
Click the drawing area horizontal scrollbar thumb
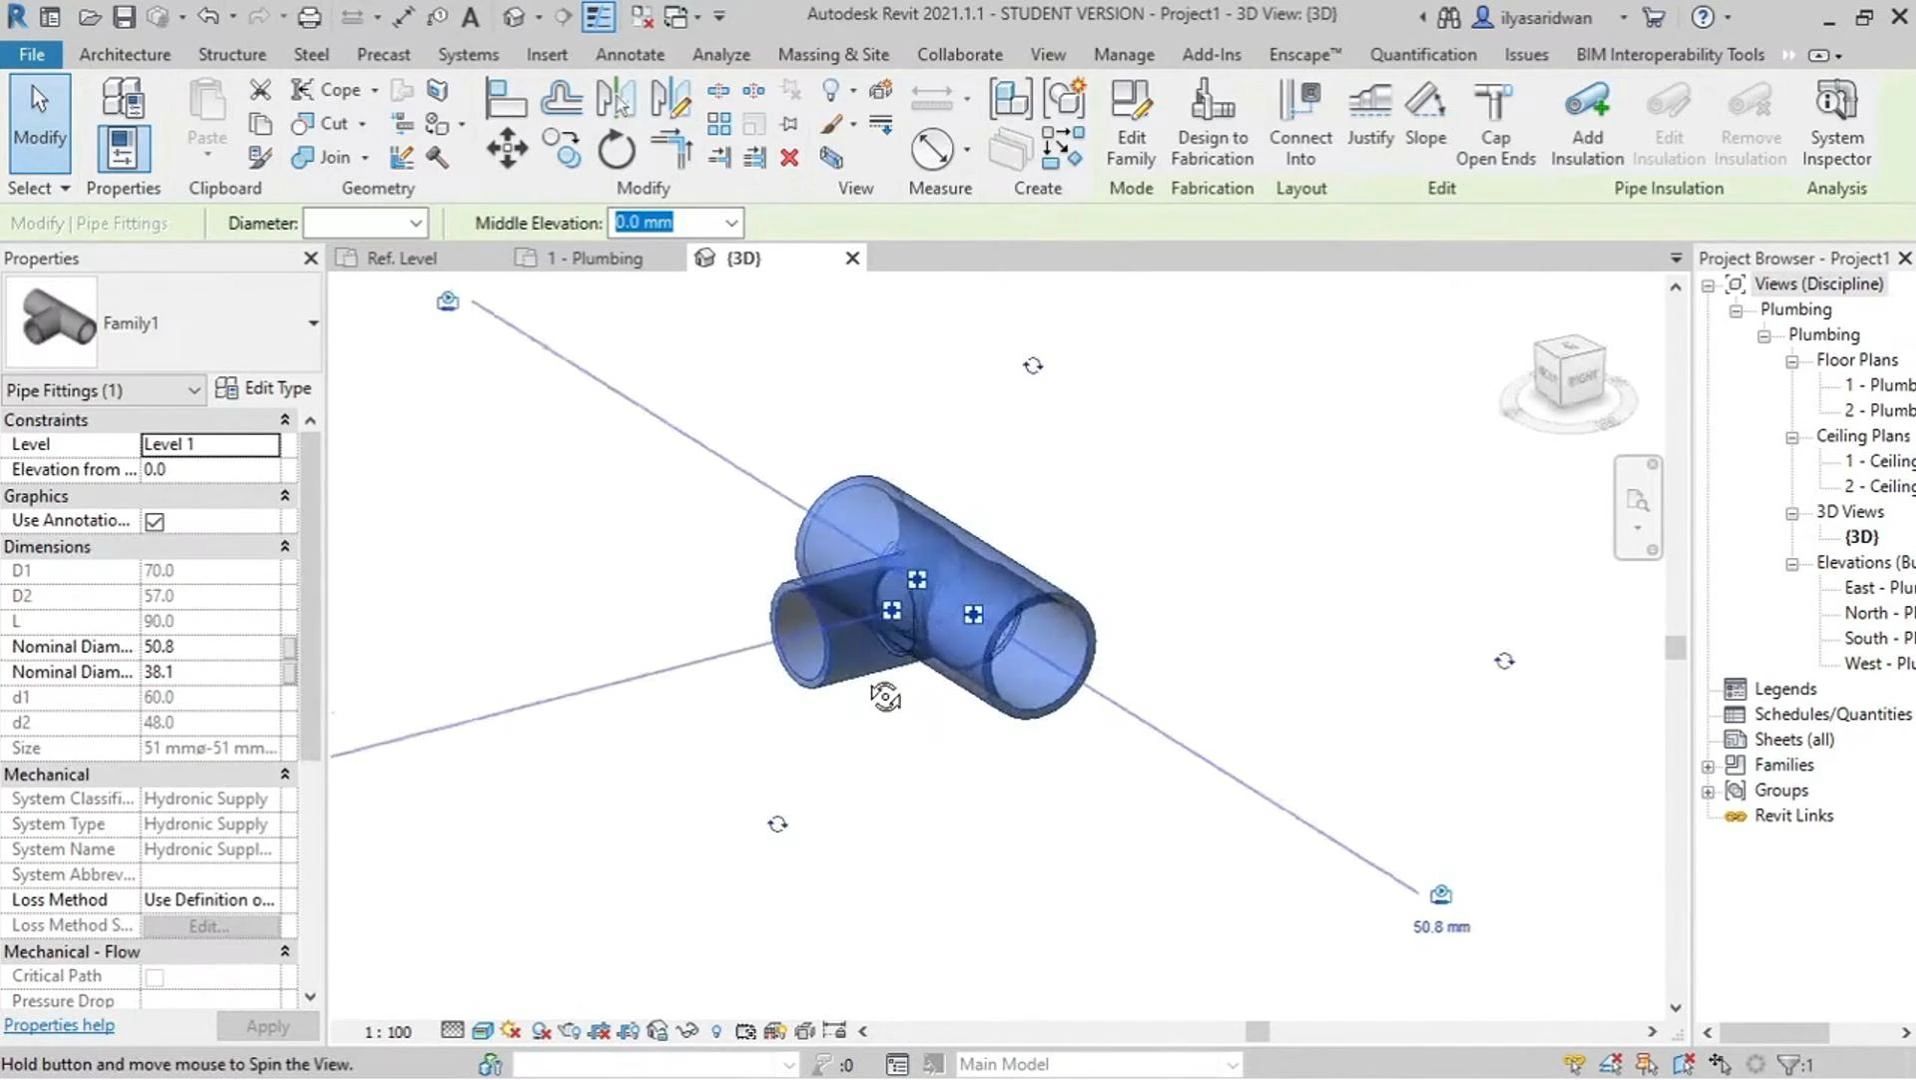1257,1031
